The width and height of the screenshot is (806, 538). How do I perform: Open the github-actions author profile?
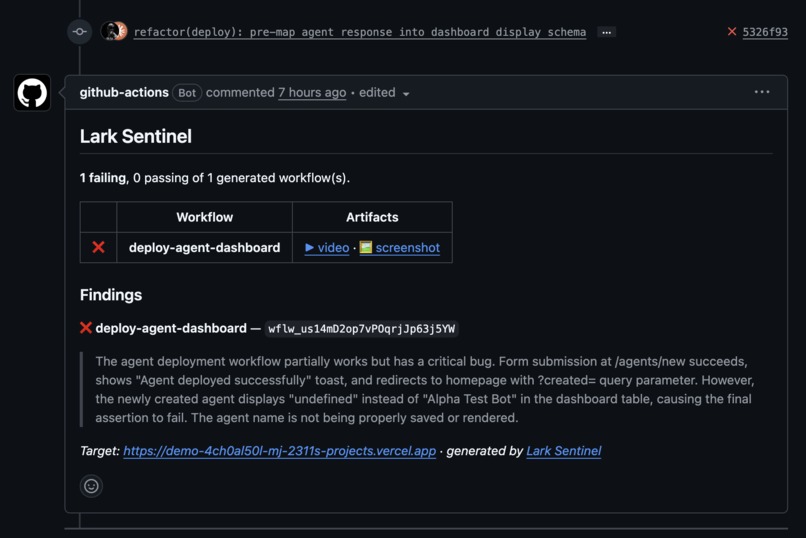tap(124, 92)
